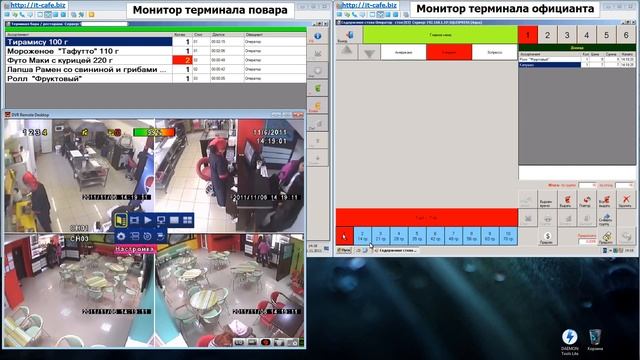Select table tab 5 in waiter terminal

pos(606,35)
